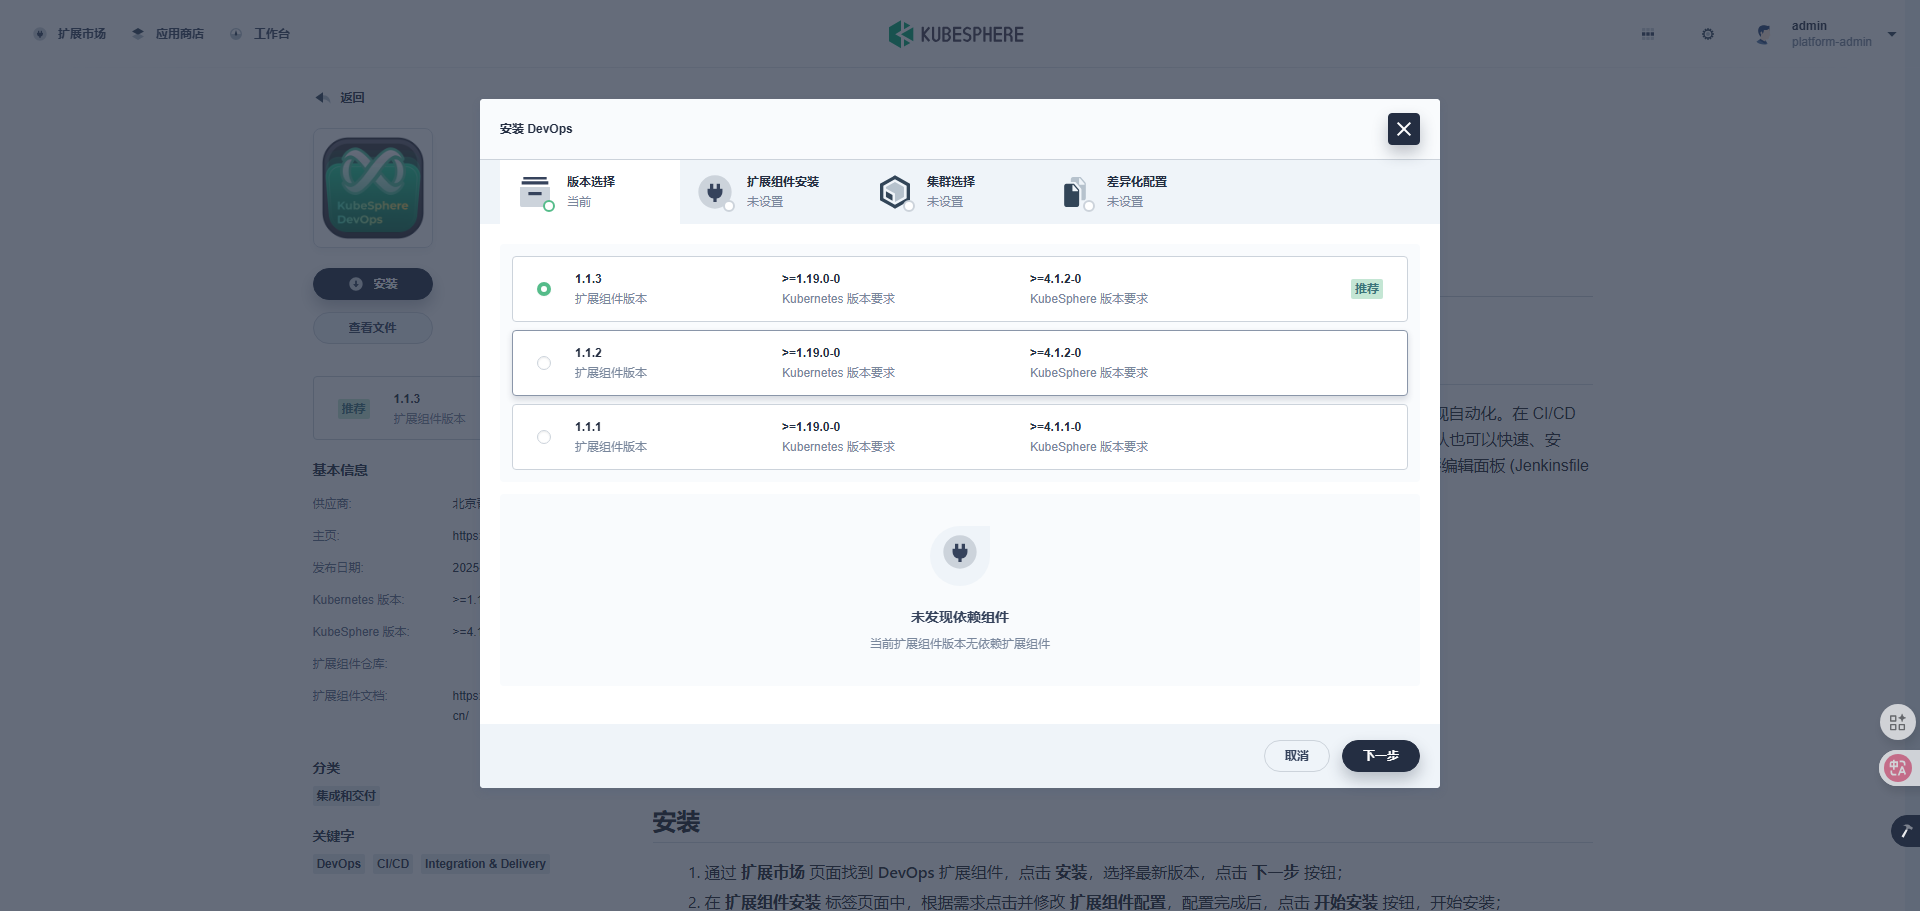The image size is (1920, 911).
Task: Click the document icon of 差异化配置 step
Action: tap(1075, 192)
